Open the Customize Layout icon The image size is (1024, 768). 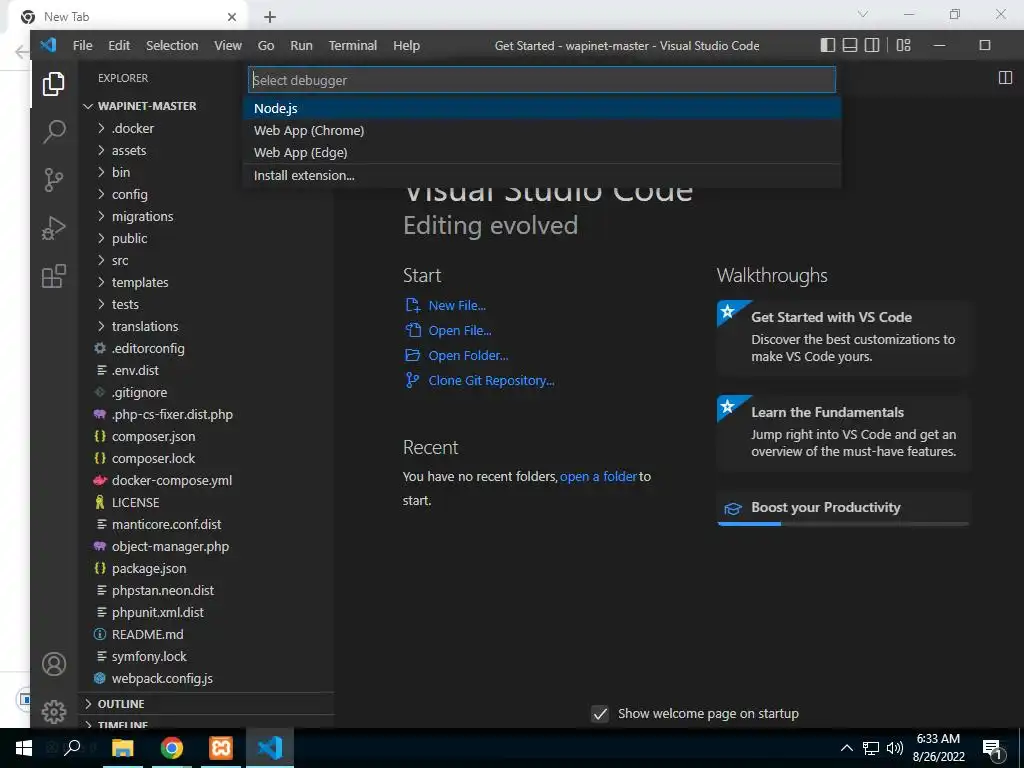pos(904,45)
